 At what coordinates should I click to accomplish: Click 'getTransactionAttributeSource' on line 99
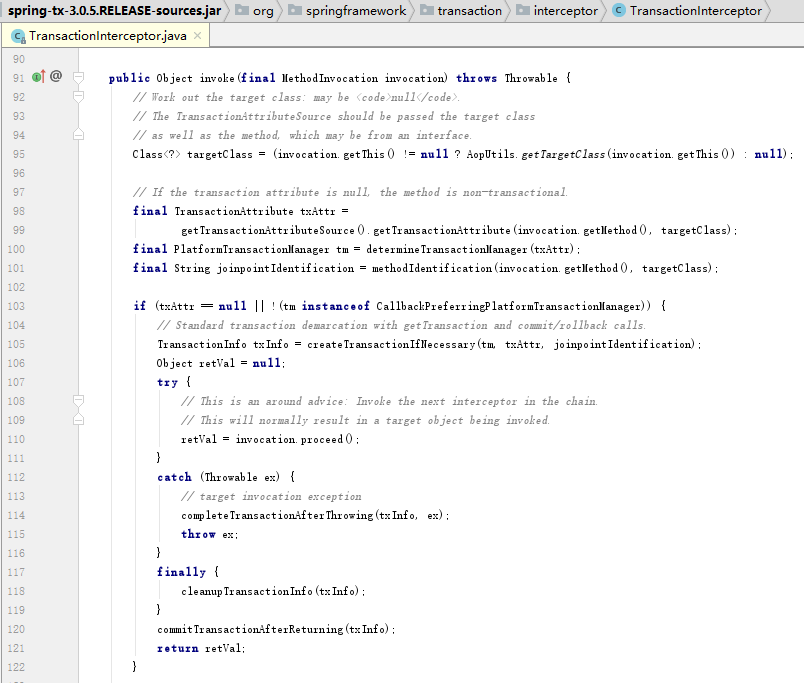tap(268, 230)
